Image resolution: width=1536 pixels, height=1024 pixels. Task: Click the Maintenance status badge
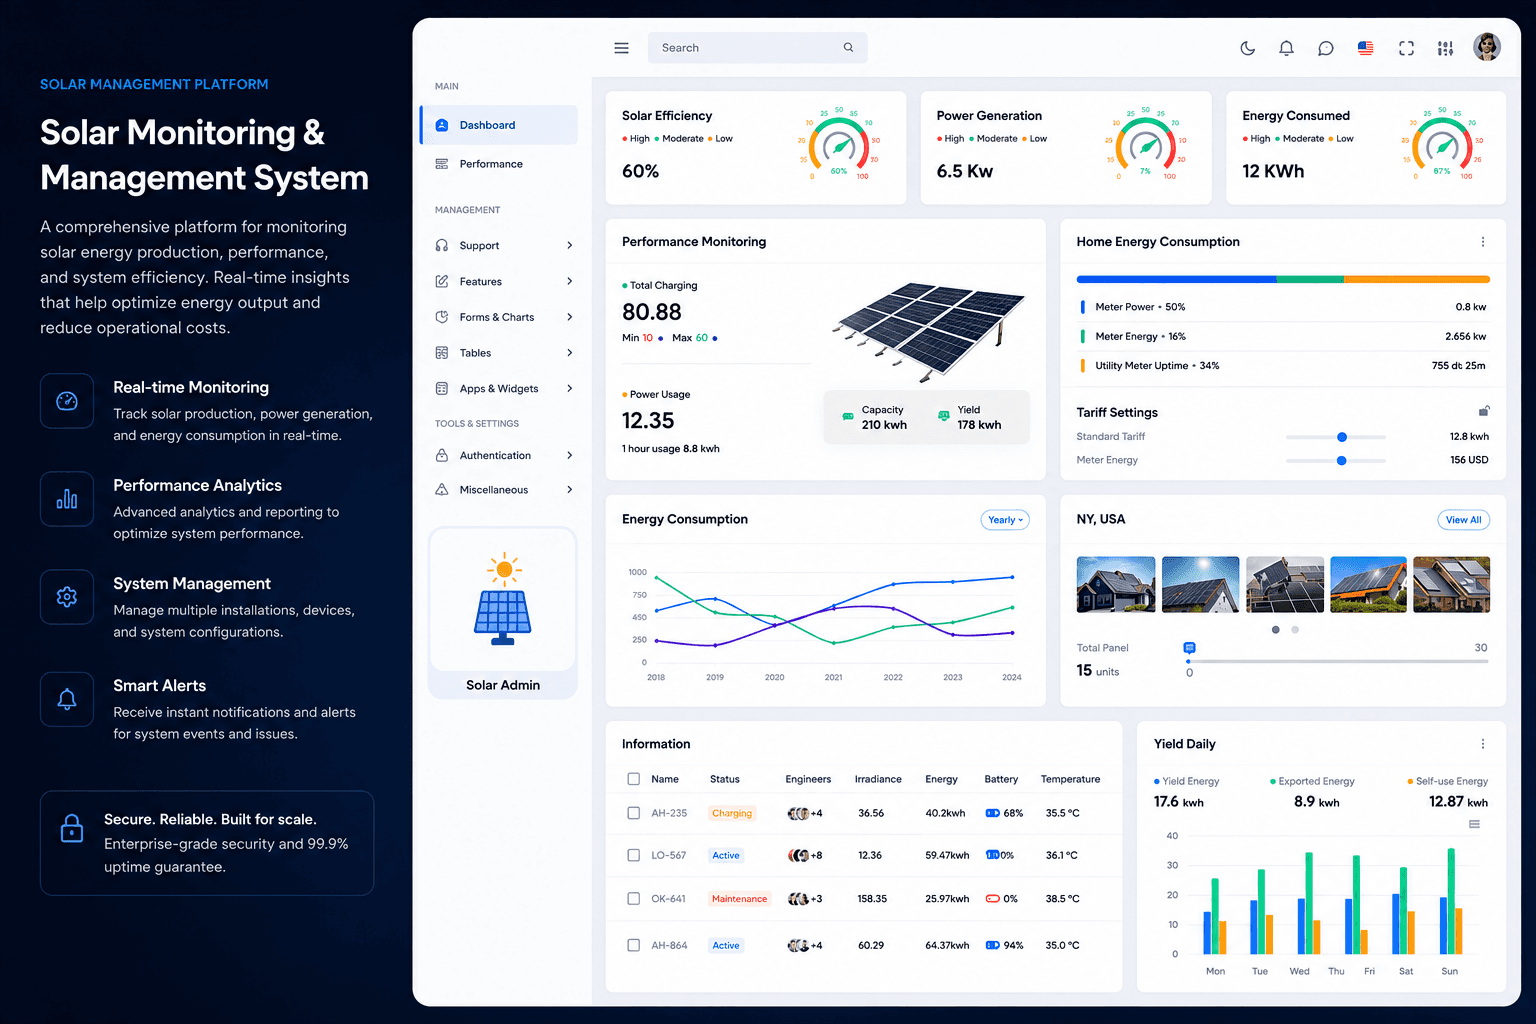[x=740, y=898]
